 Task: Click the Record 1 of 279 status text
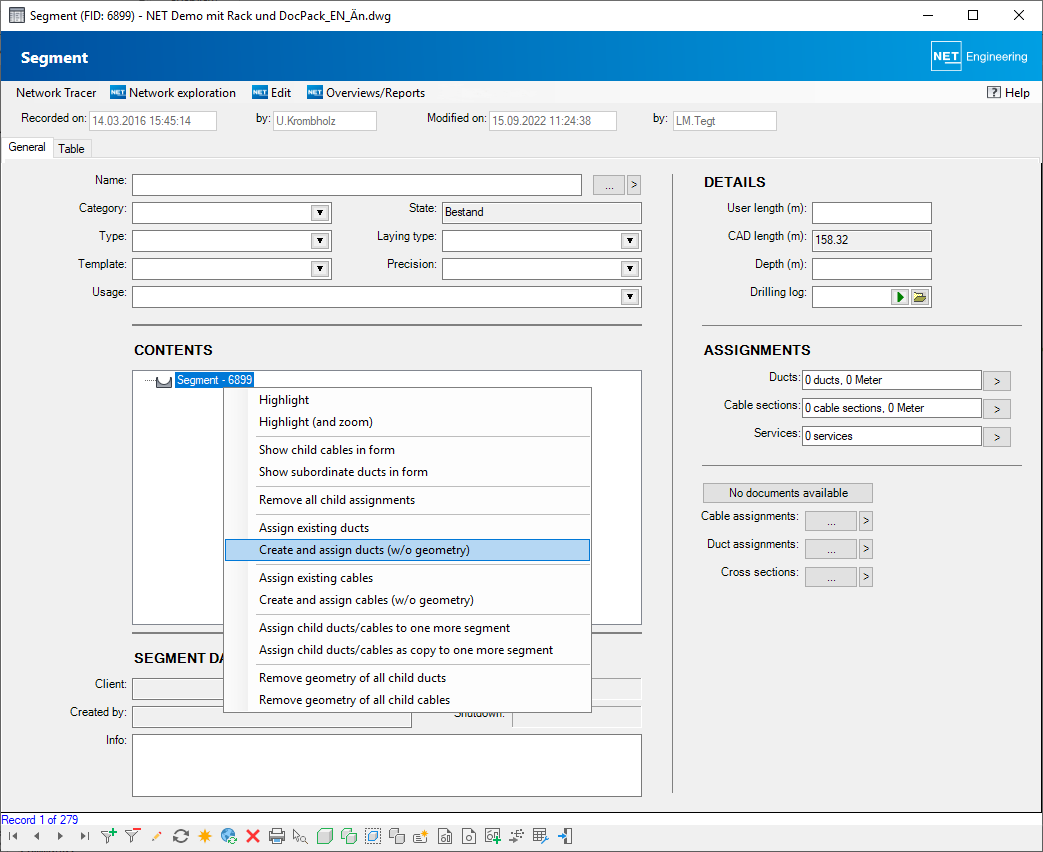click(x=40, y=819)
